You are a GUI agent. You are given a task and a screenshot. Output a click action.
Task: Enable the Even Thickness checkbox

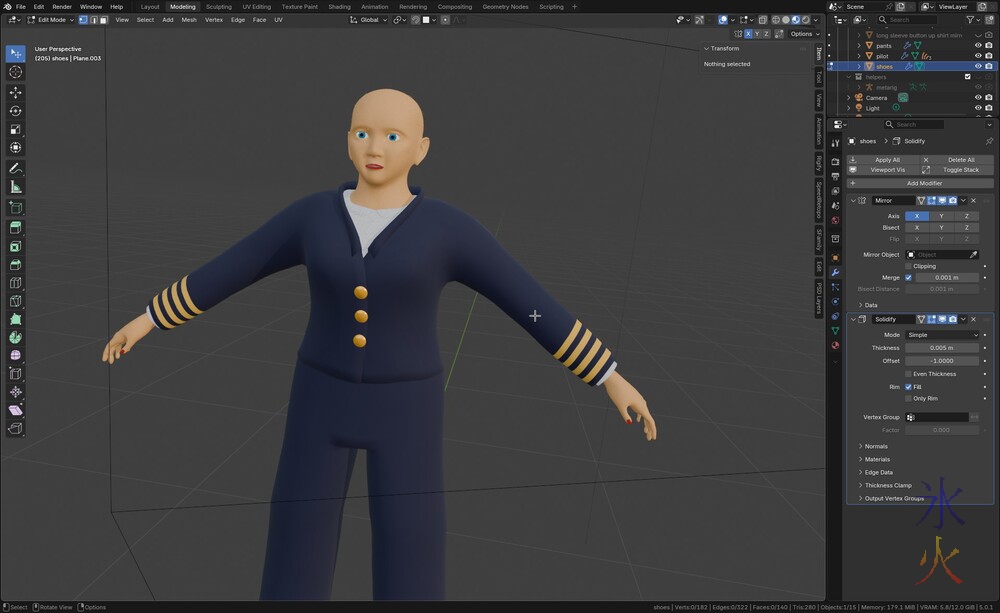click(908, 374)
